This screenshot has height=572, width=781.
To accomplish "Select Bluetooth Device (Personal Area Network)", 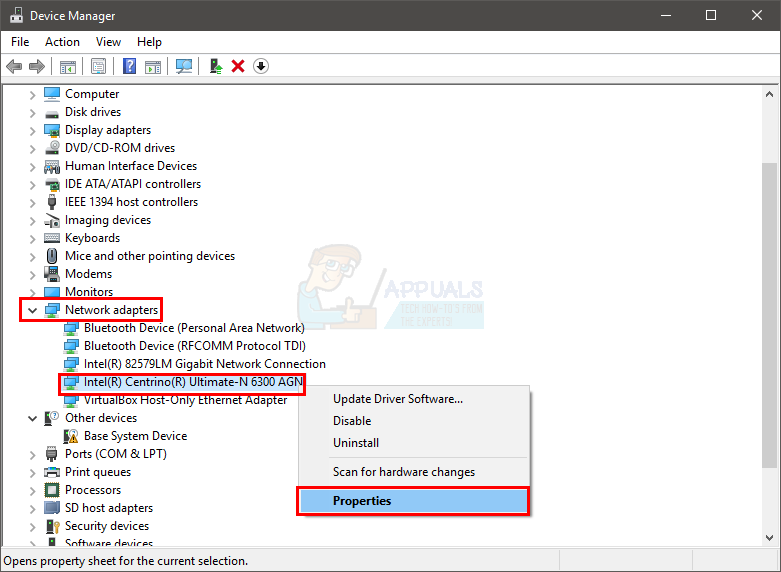I will [x=194, y=328].
